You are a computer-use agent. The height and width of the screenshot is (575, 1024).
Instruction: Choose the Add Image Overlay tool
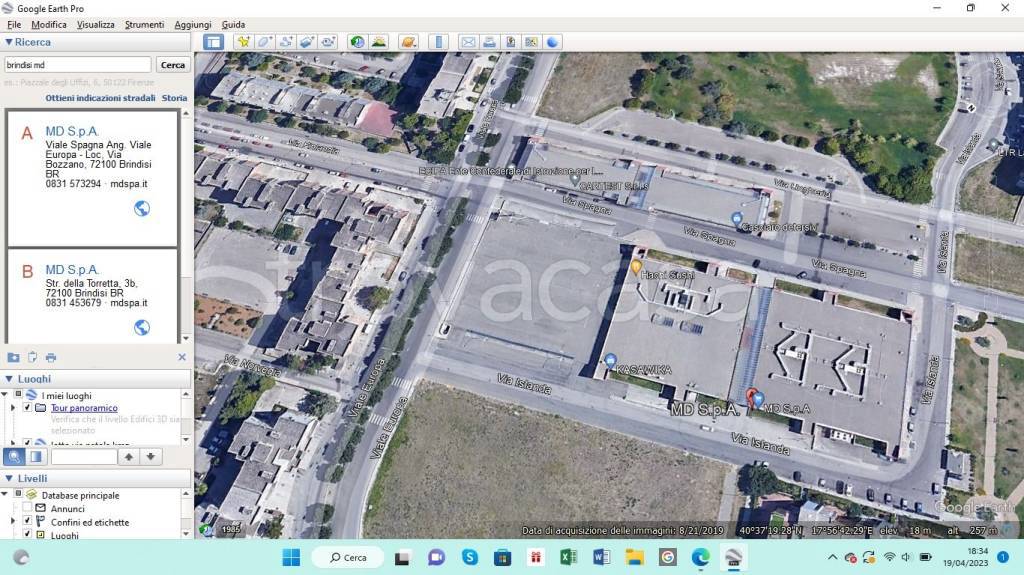pos(306,42)
